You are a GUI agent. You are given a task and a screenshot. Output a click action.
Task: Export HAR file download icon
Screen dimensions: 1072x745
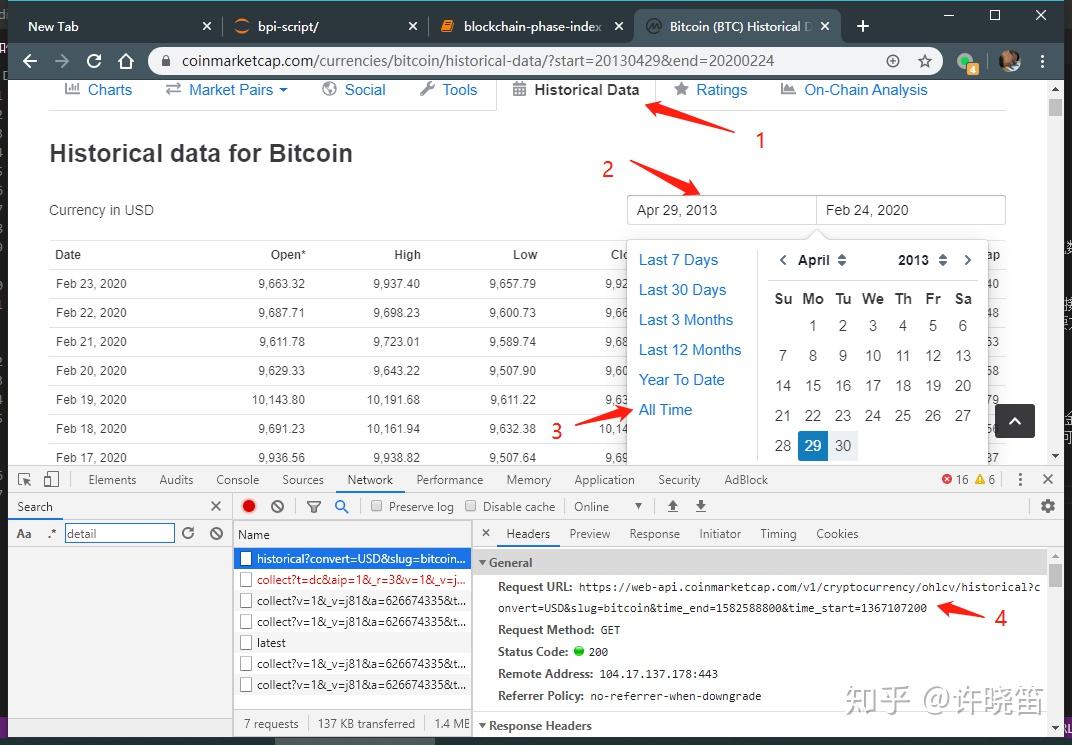pos(701,506)
